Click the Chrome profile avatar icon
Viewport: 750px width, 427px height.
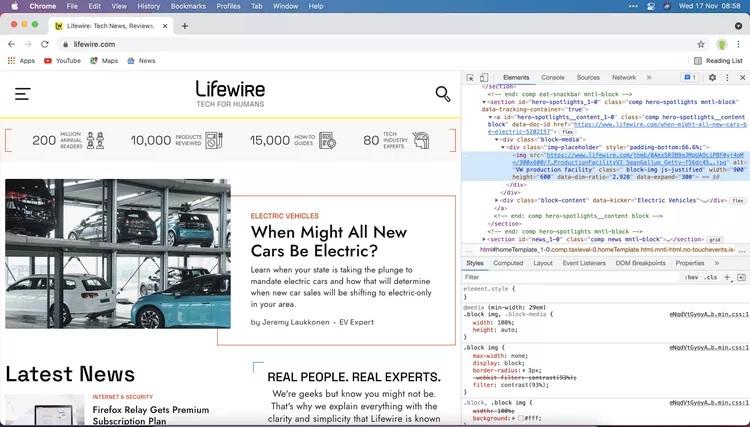point(722,44)
